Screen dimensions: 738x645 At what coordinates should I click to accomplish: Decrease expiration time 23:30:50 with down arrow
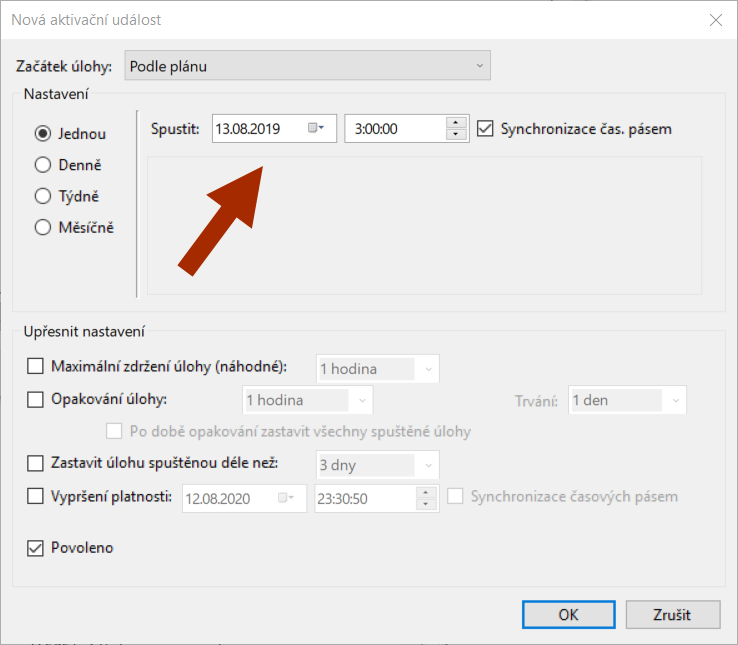pos(425,504)
